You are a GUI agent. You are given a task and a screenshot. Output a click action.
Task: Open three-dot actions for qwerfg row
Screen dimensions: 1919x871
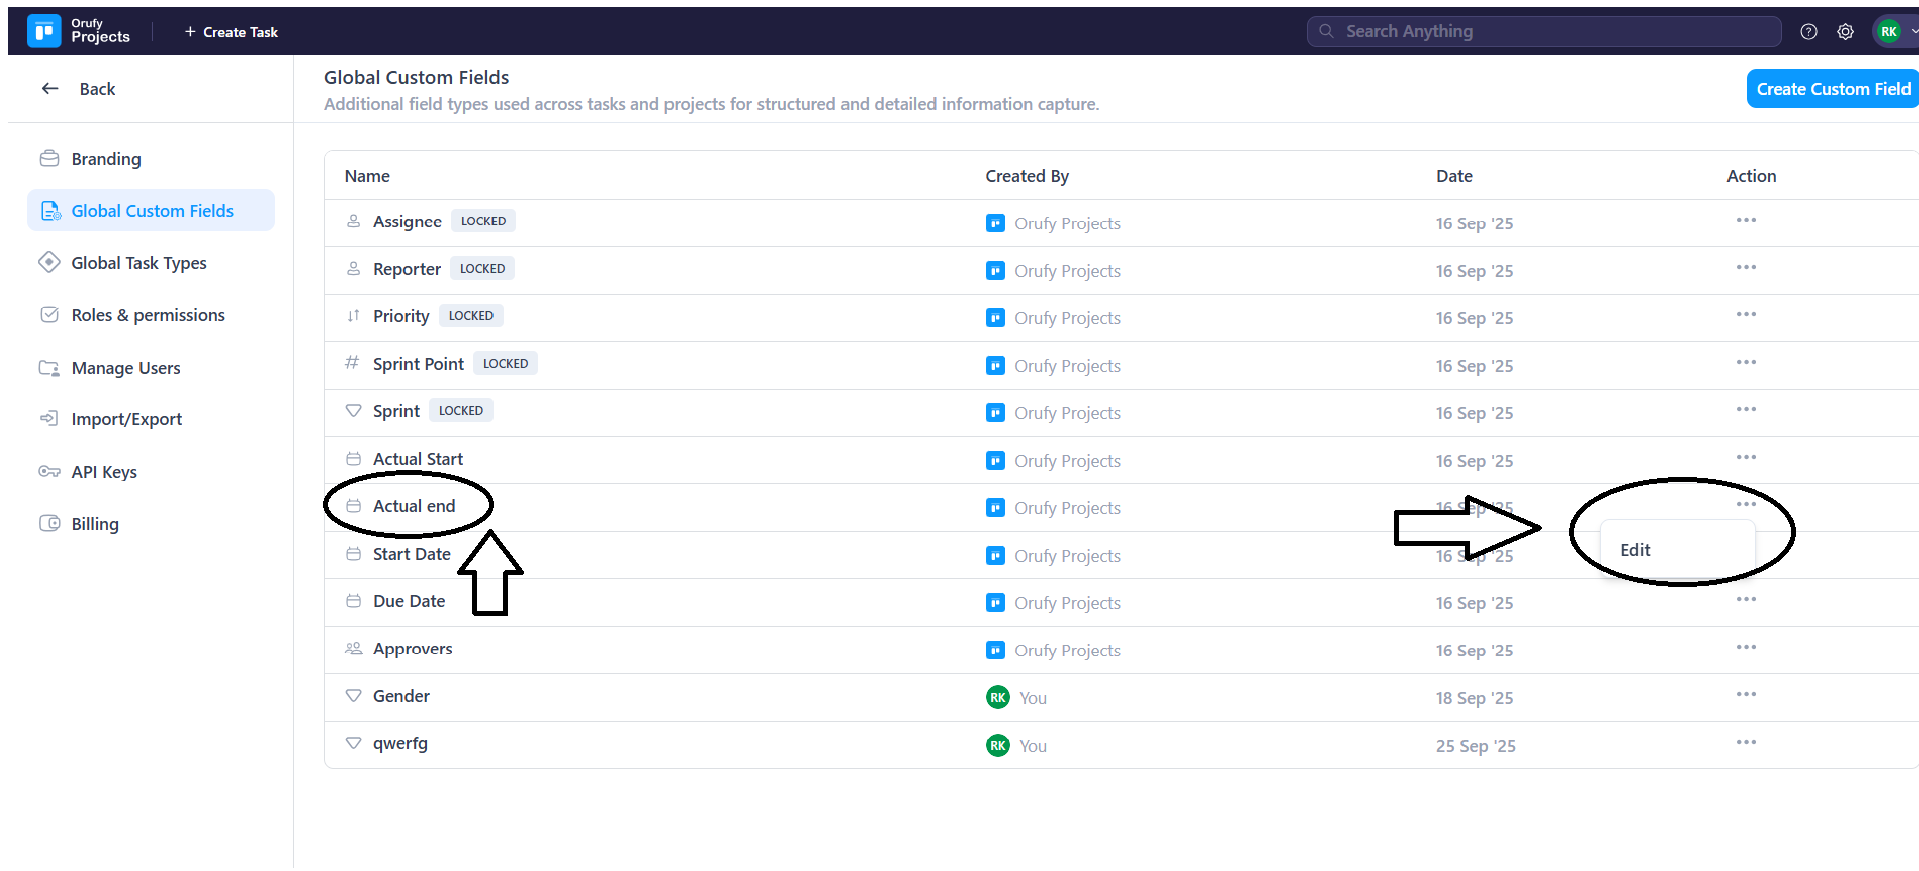[1746, 743]
